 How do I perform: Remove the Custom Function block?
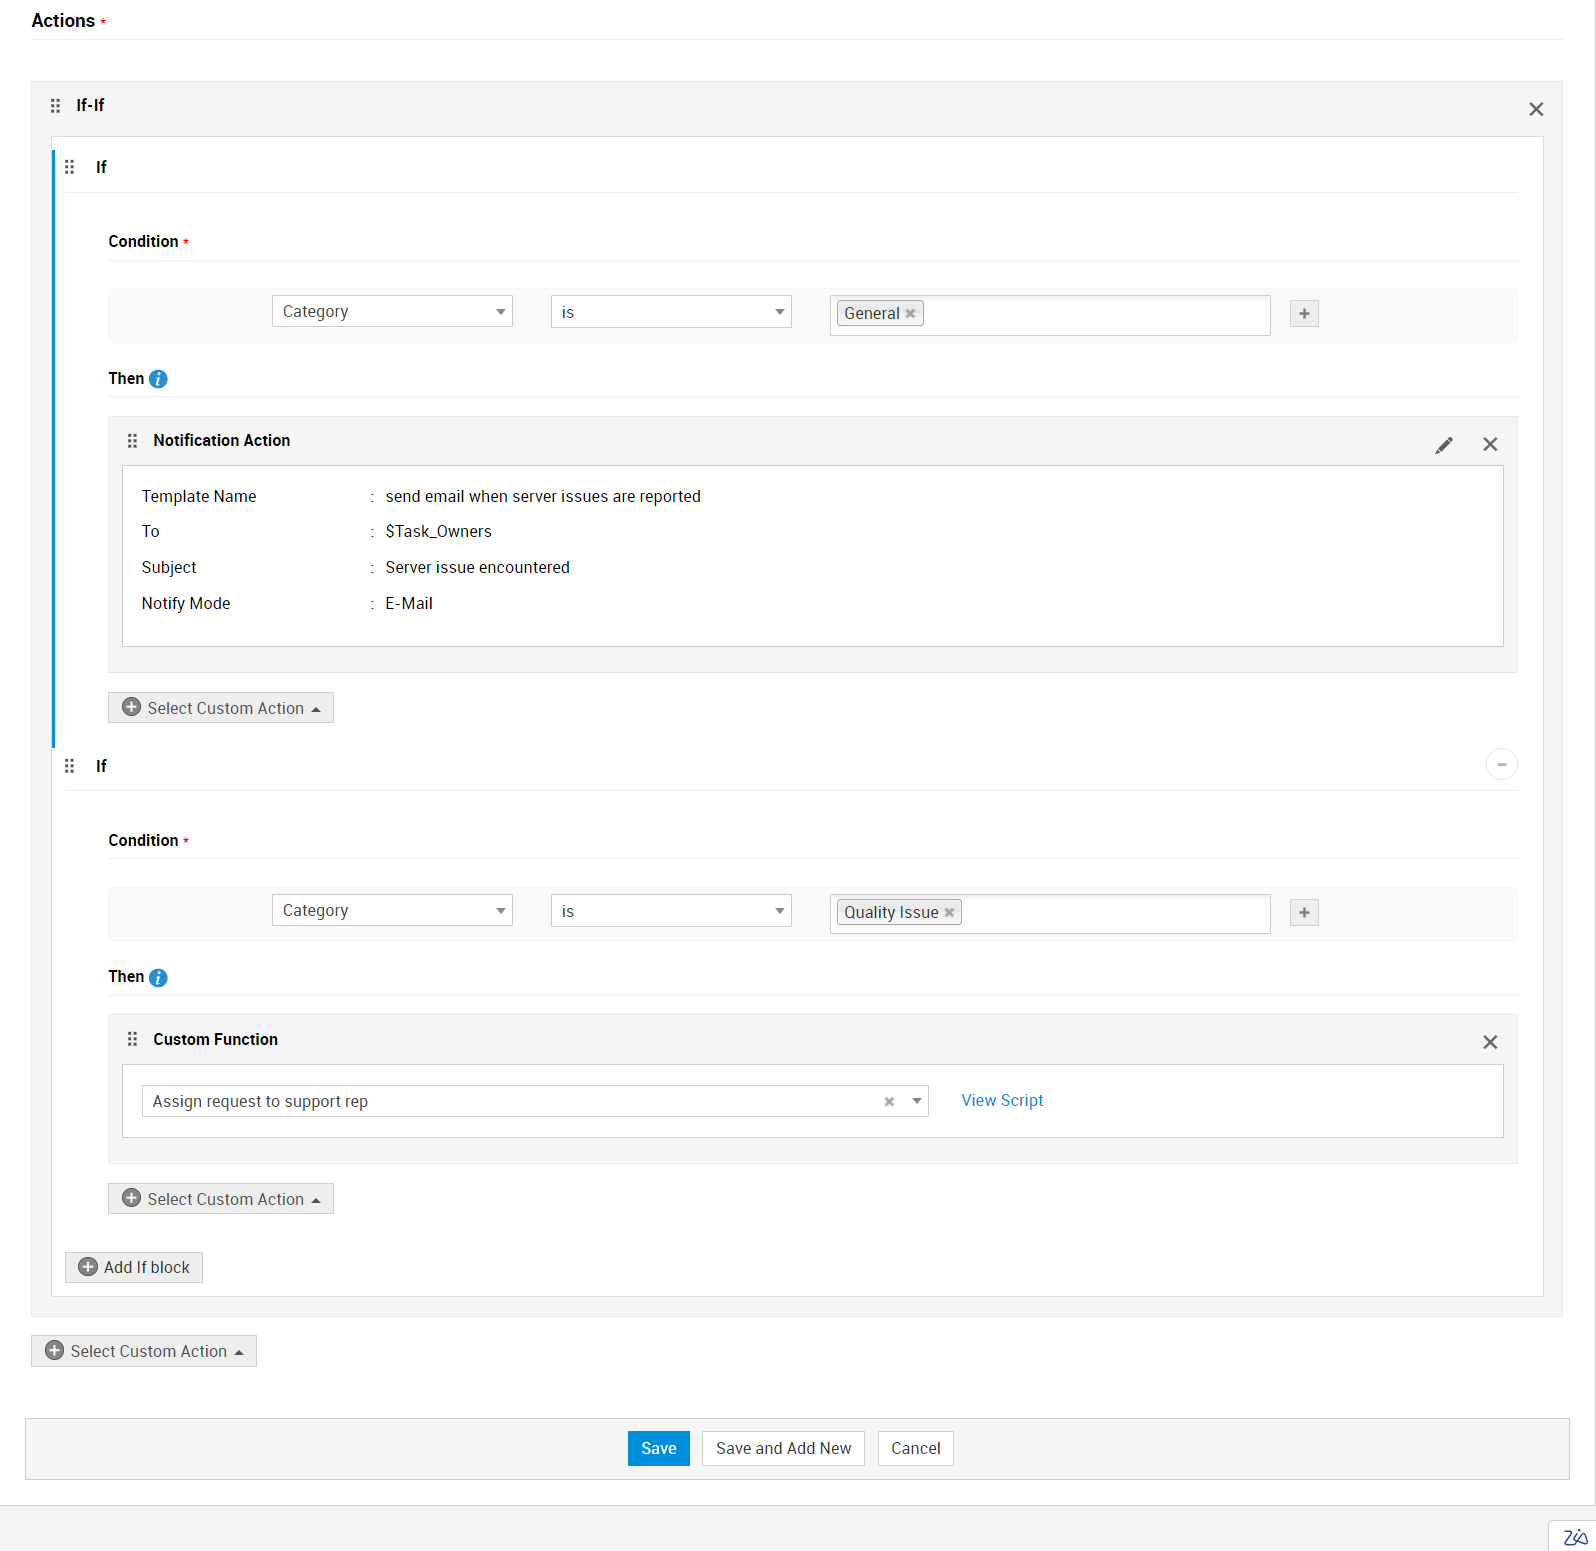coord(1489,1042)
